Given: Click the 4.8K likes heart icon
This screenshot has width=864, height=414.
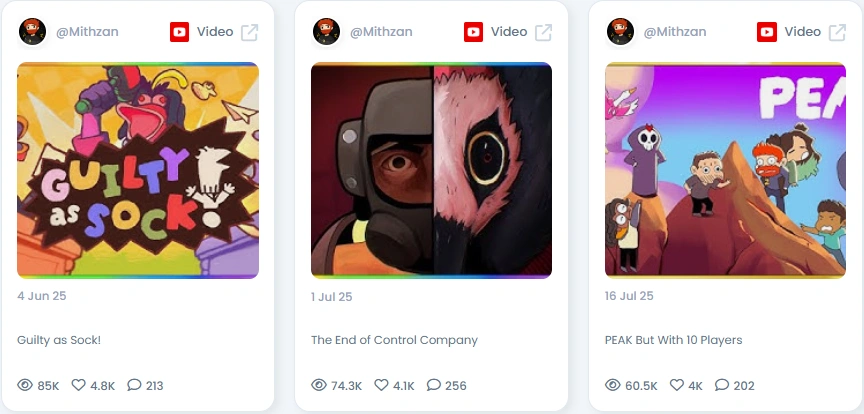Looking at the screenshot, I should (79, 385).
